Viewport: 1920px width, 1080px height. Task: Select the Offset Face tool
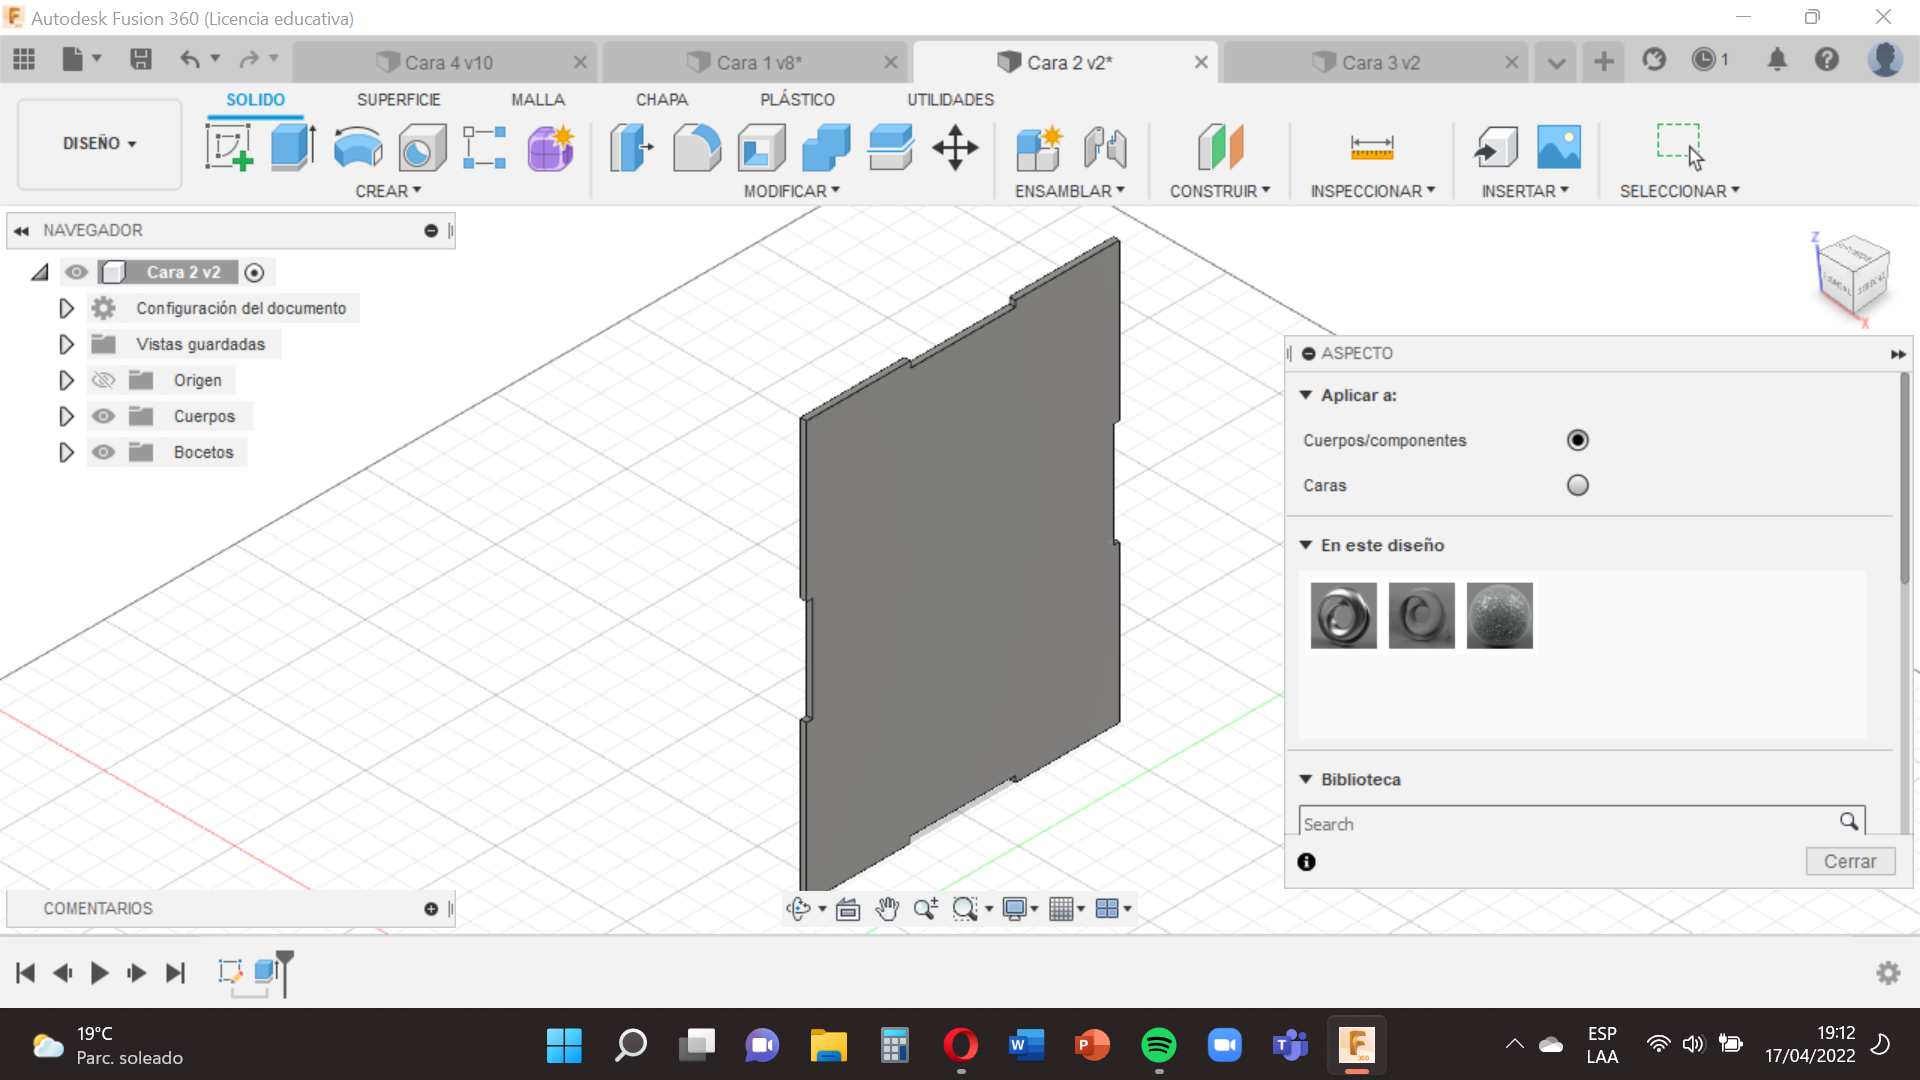[891, 148]
